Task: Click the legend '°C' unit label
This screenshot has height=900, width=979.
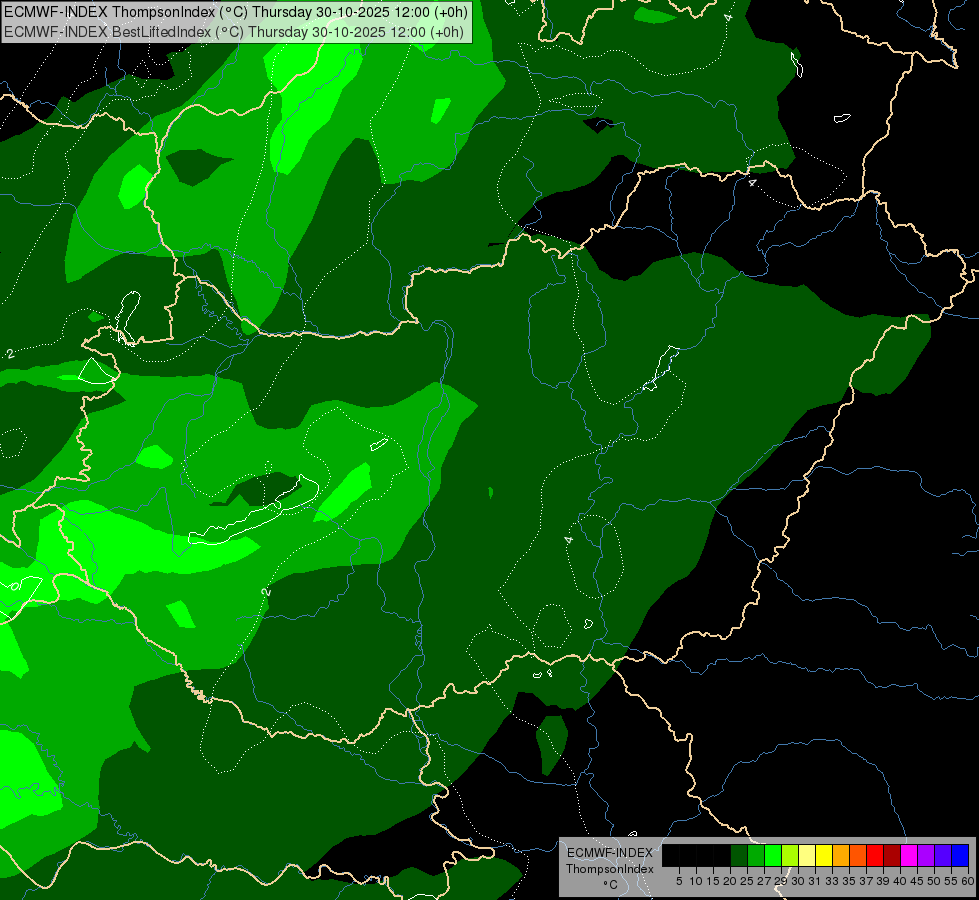Action: (x=611, y=885)
